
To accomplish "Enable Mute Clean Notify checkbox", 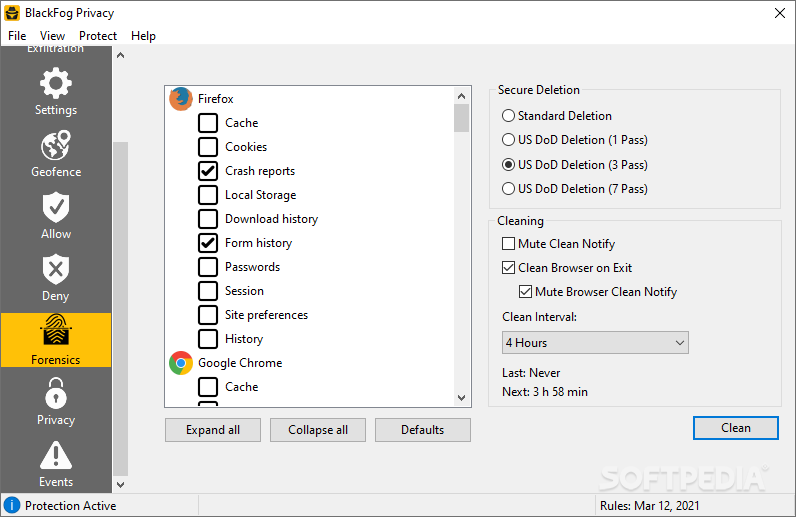I will (x=508, y=244).
